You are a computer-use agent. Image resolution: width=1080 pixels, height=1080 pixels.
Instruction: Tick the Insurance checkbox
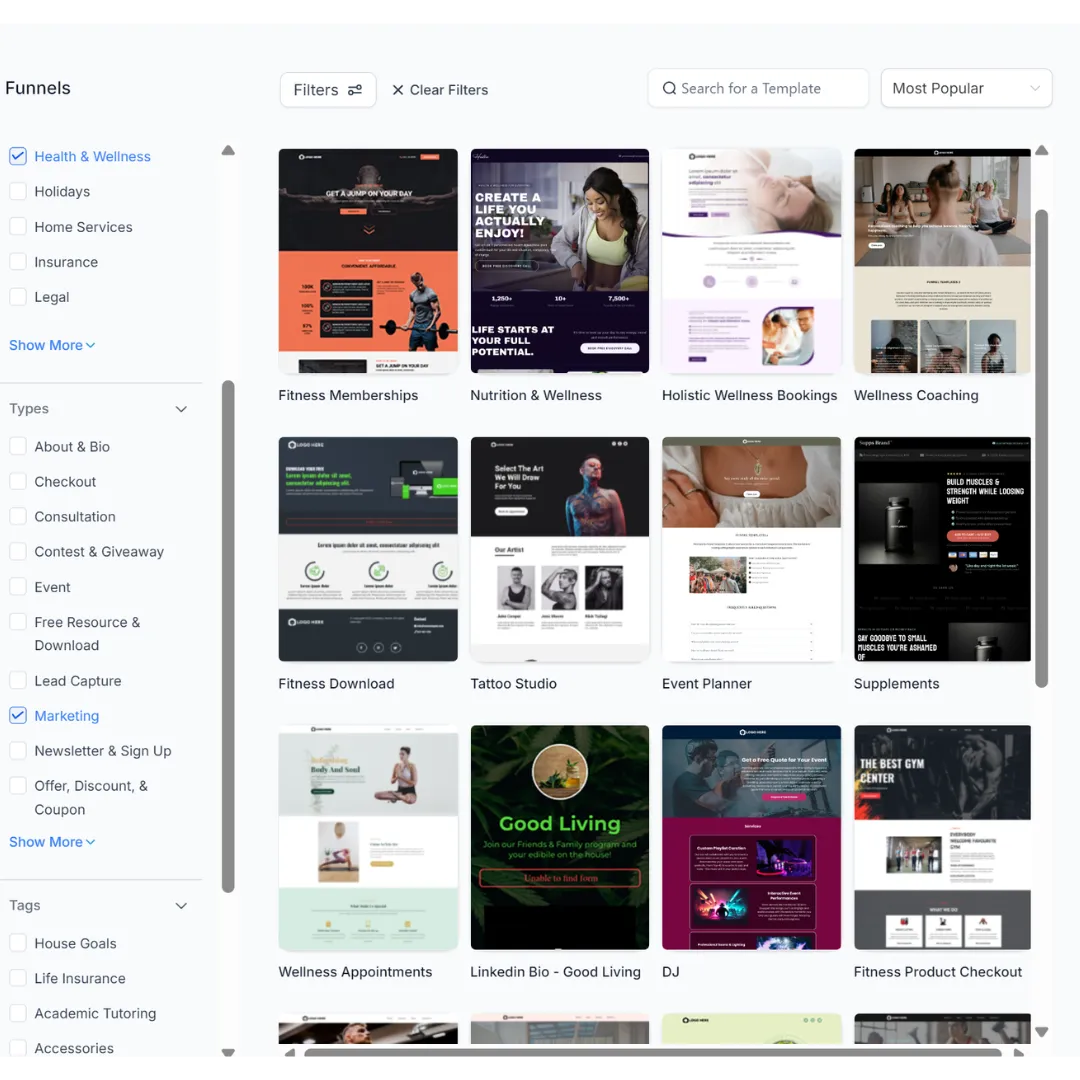(x=18, y=262)
